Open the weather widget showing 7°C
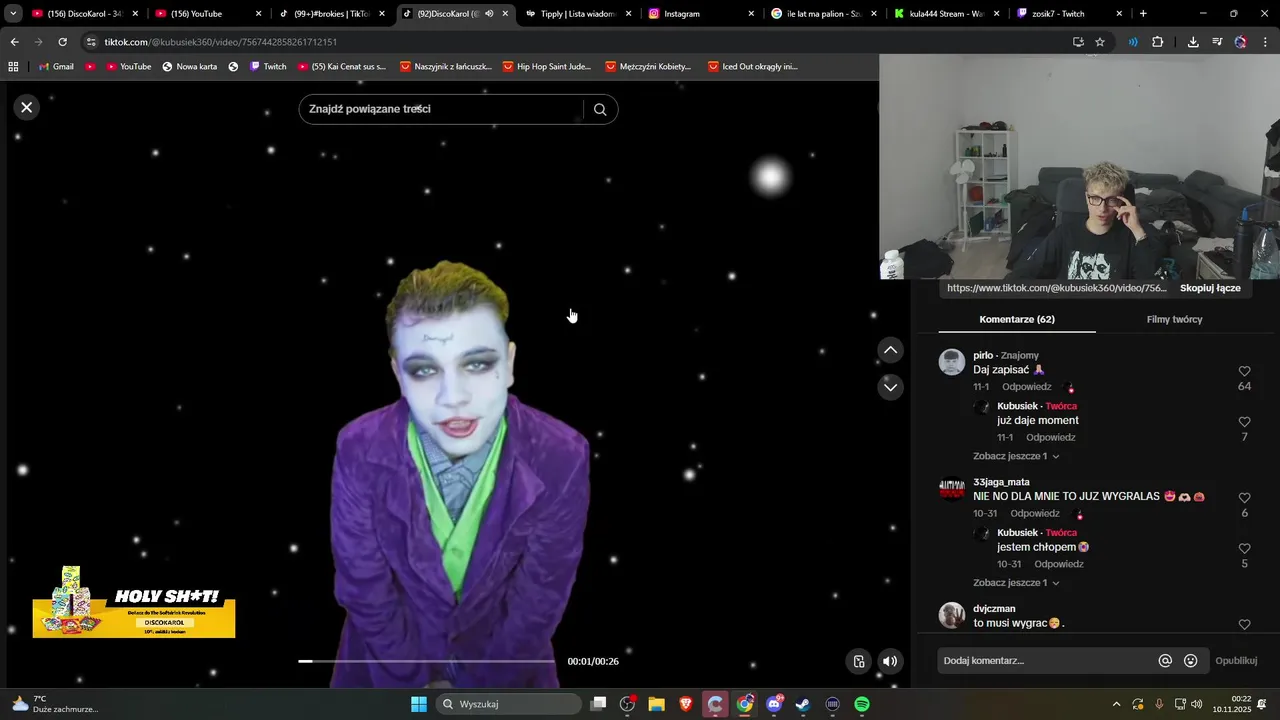 [55, 704]
